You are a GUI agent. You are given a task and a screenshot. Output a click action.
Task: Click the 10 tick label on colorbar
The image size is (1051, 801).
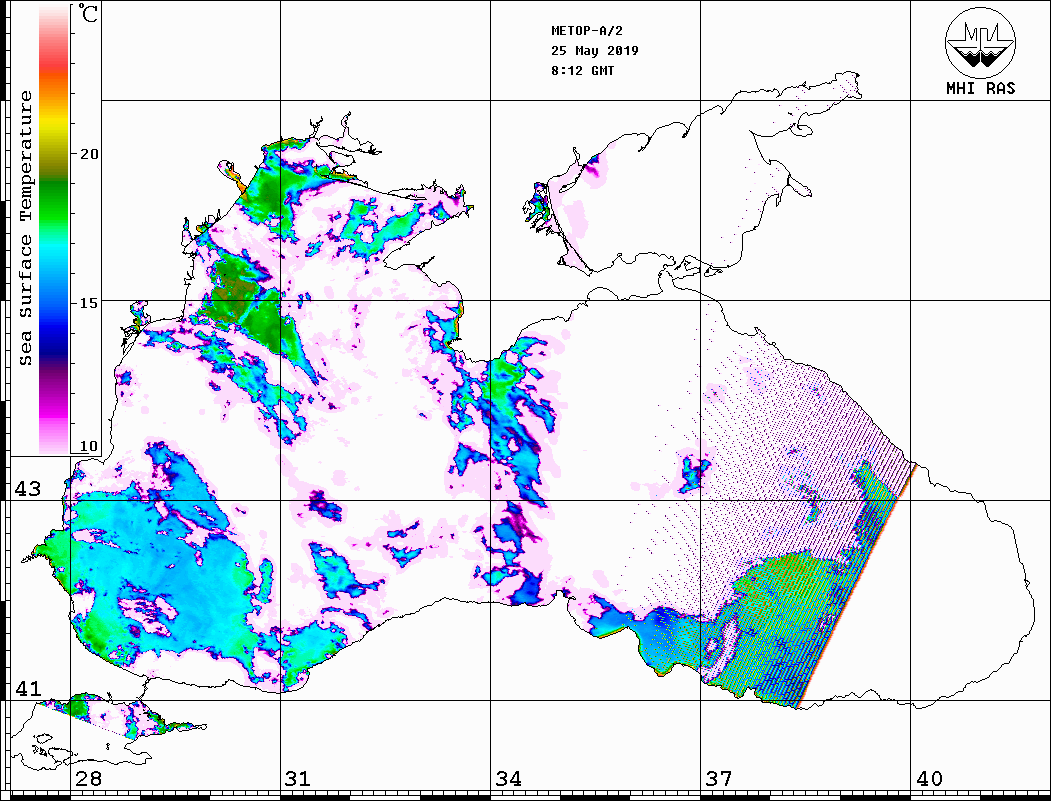click(x=88, y=446)
